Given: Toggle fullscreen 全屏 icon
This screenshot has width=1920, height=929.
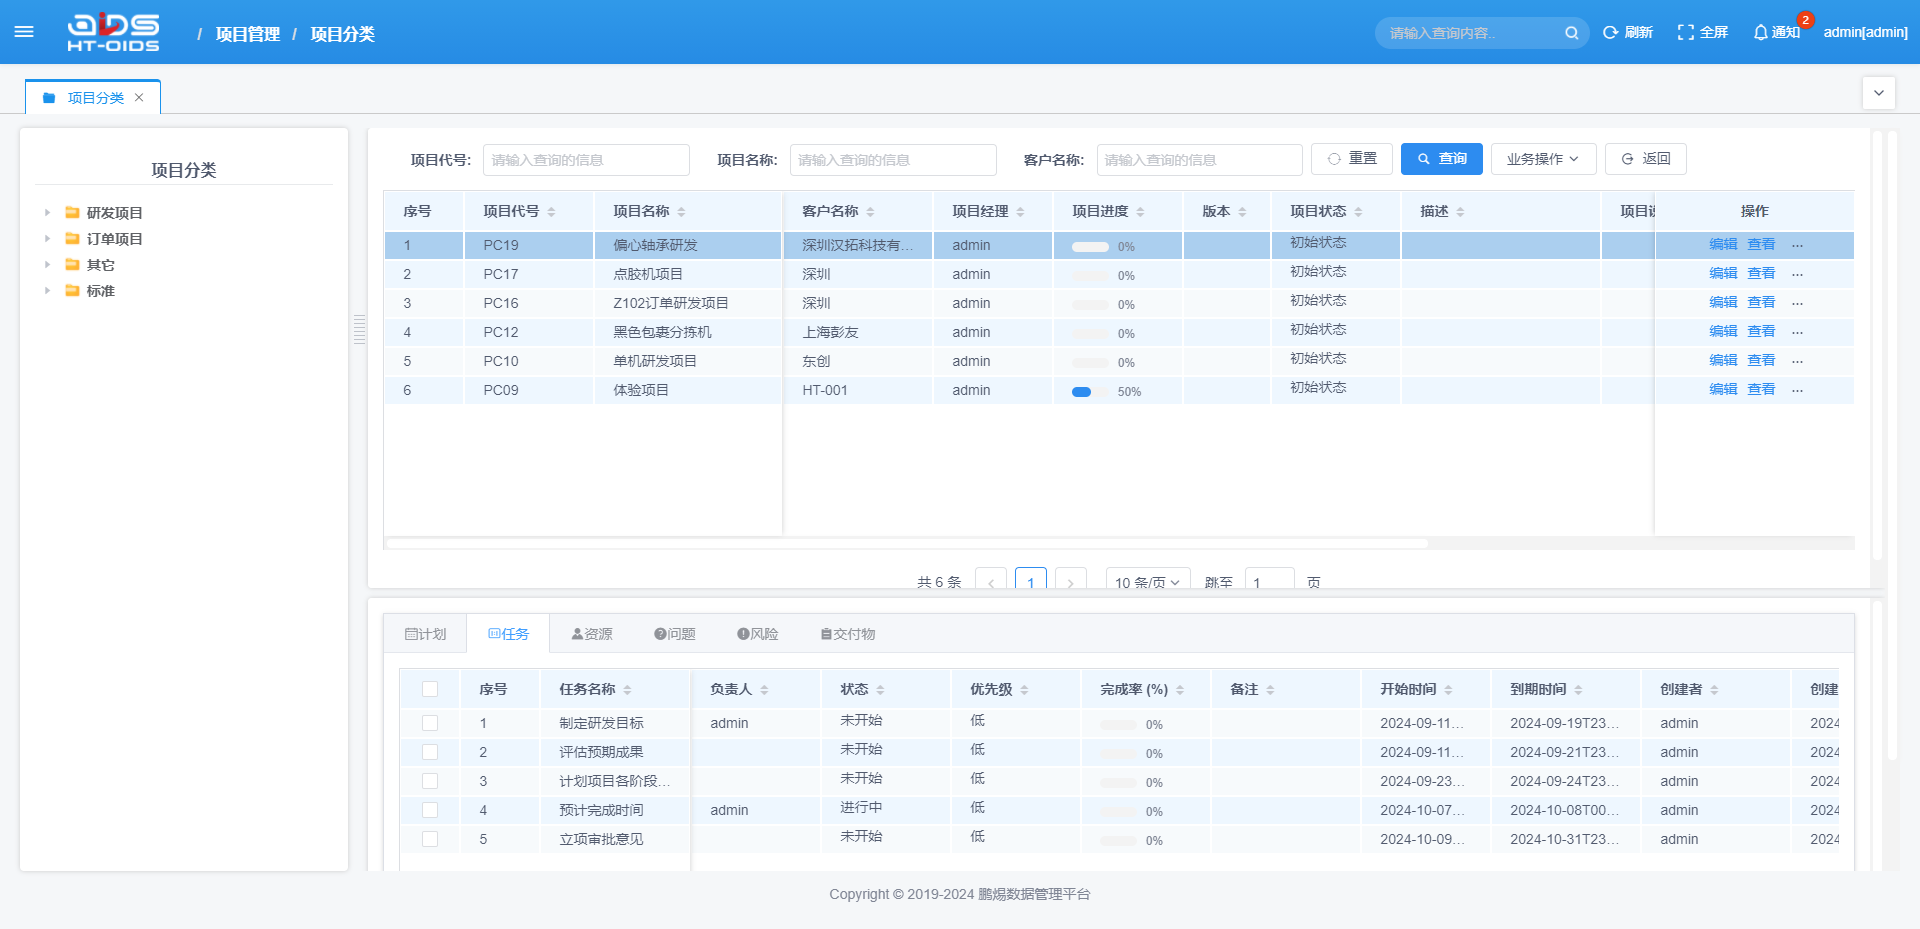Looking at the screenshot, I should point(1686,32).
